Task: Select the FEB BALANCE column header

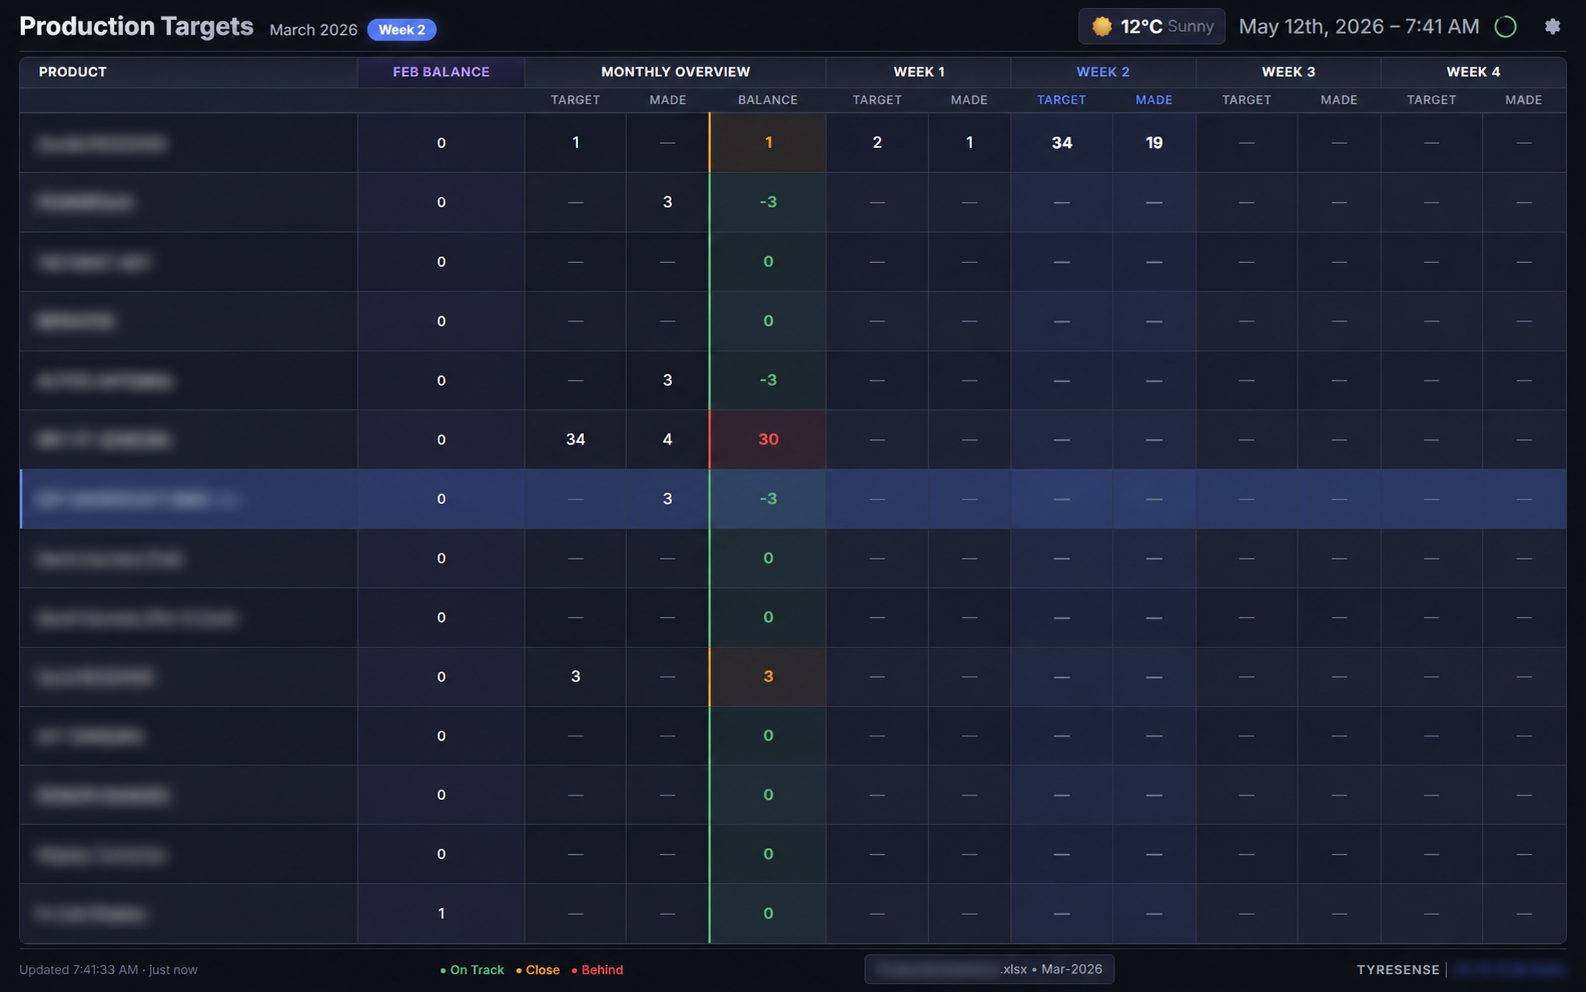Action: click(441, 72)
